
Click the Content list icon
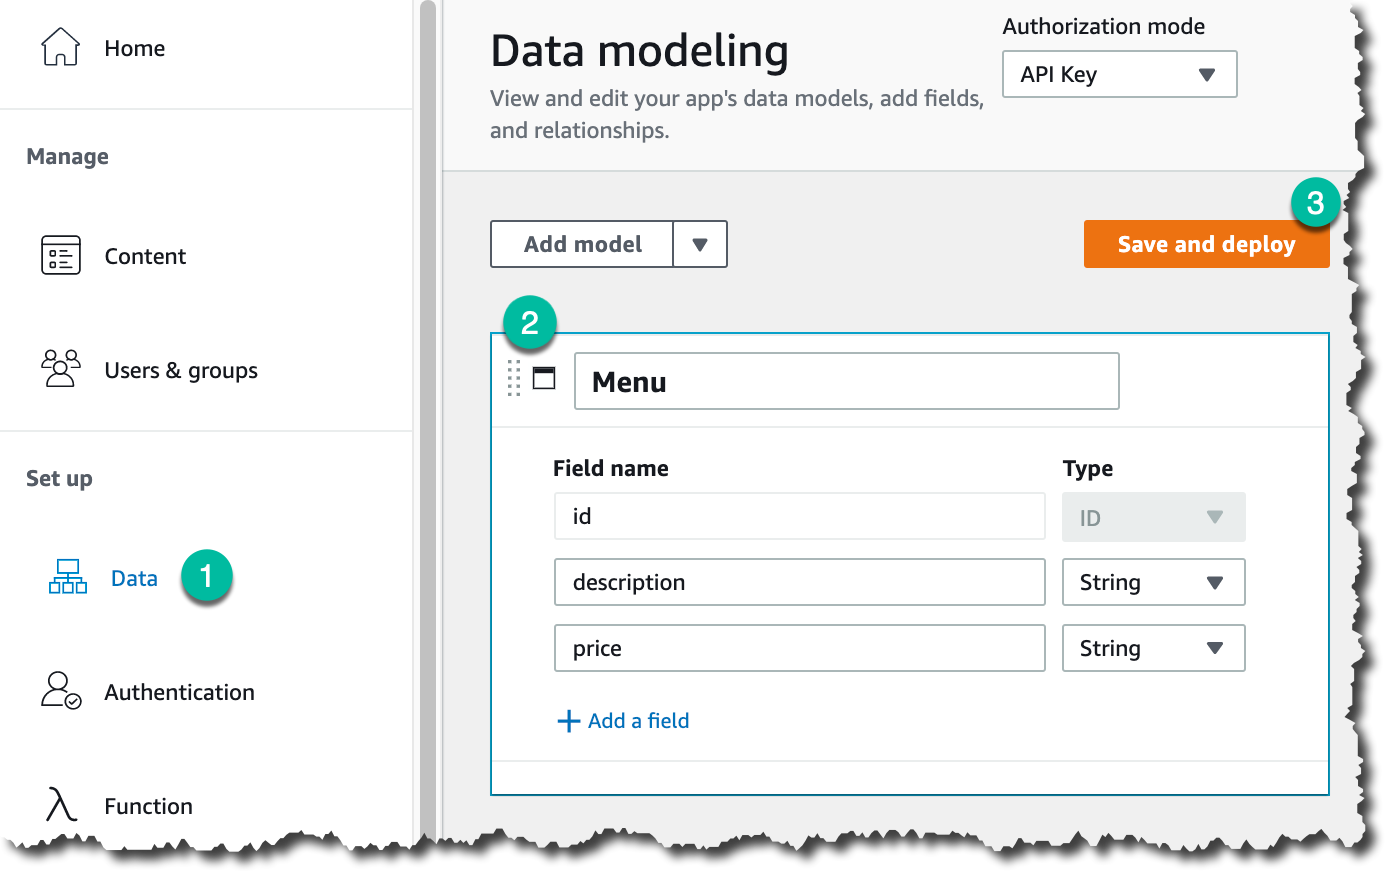pos(60,256)
